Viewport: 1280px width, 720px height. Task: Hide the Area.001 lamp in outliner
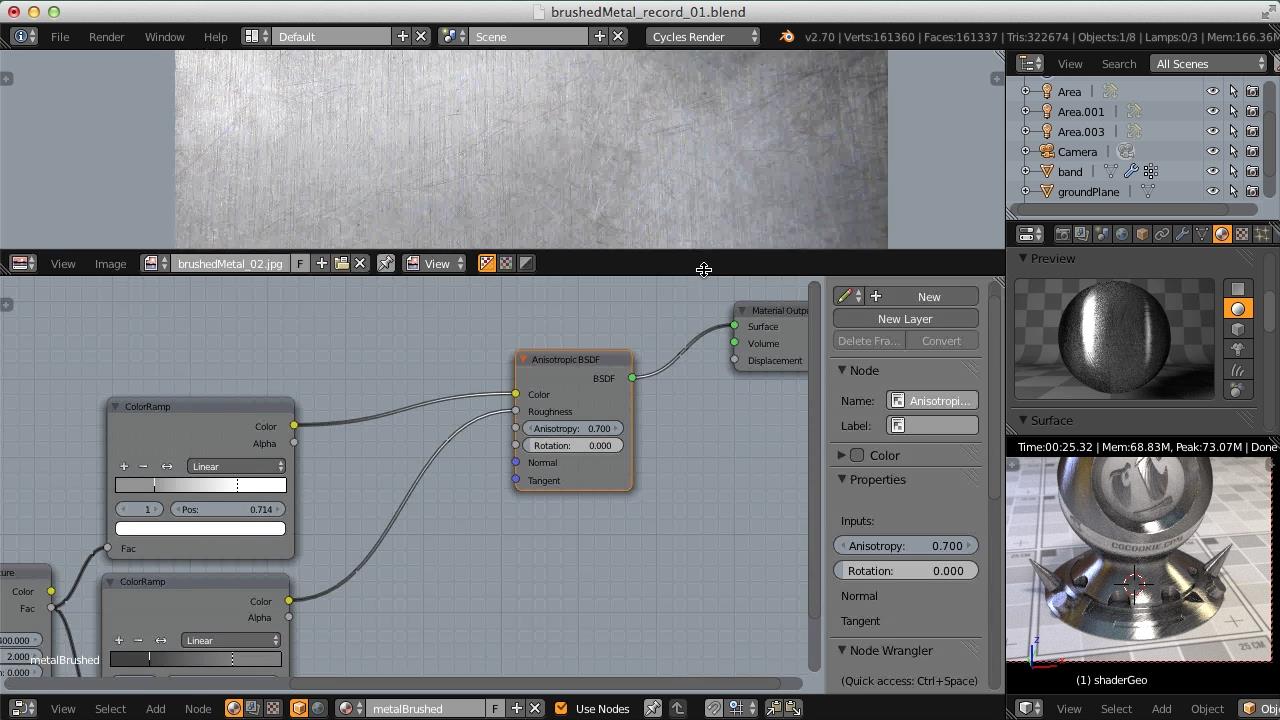point(1212,111)
